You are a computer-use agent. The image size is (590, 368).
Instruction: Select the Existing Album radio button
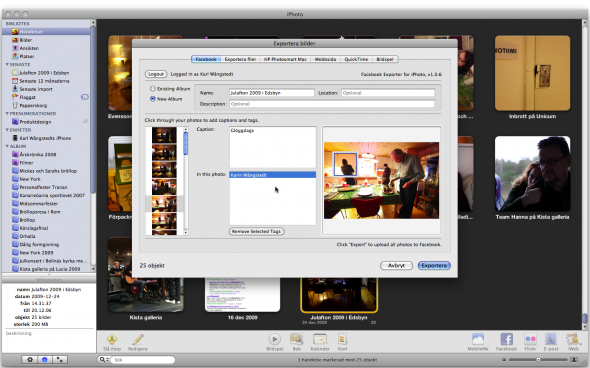click(152, 89)
